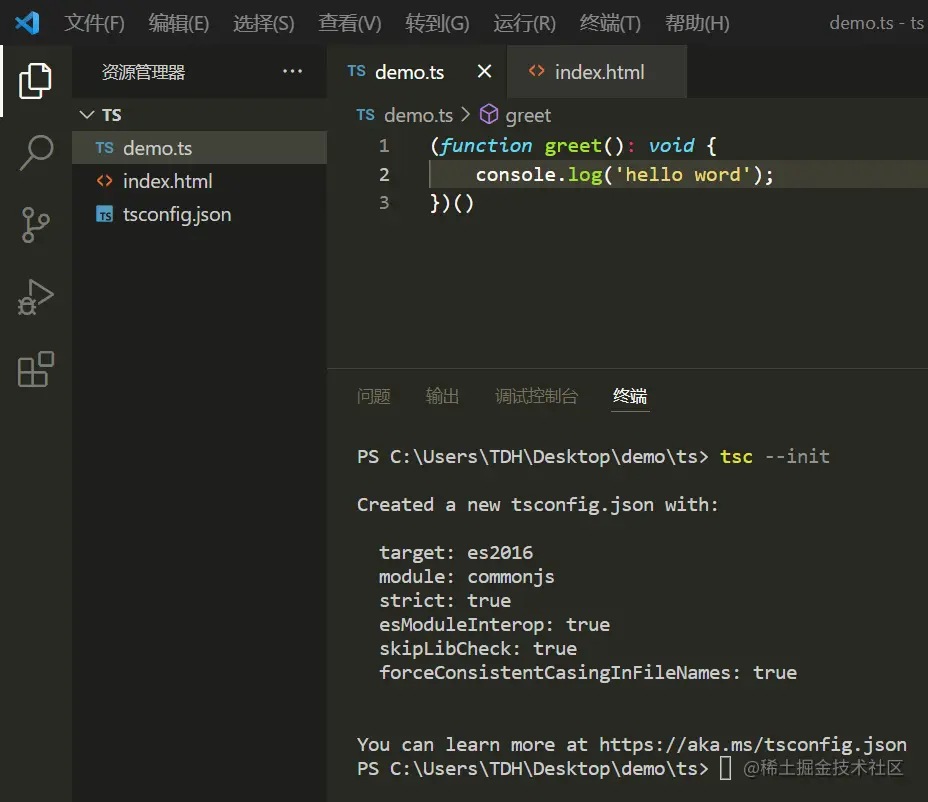
Task: Switch to the 调试控制台 panel tab
Action: (x=536, y=396)
